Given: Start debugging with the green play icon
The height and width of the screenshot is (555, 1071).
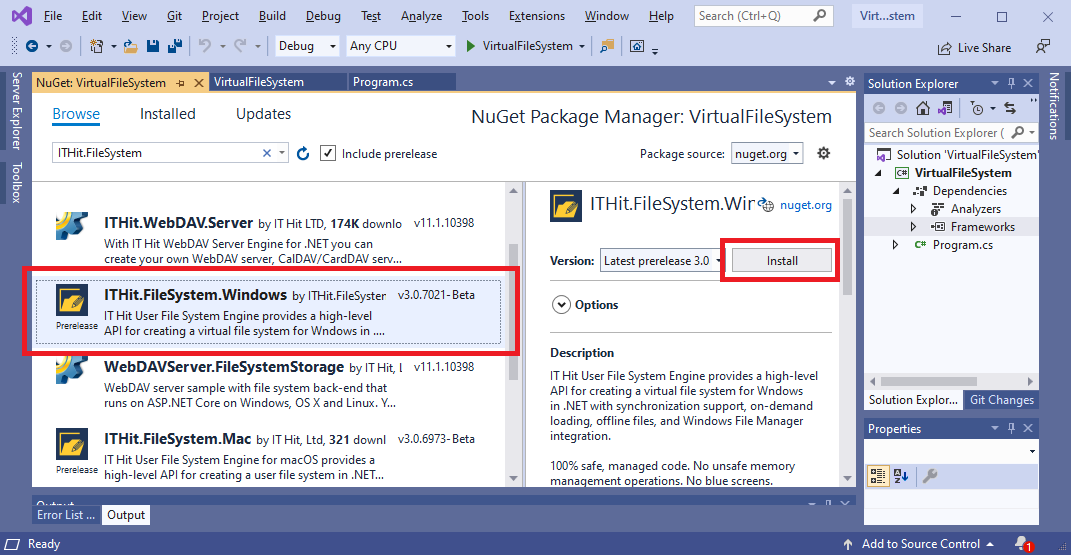Looking at the screenshot, I should point(472,46).
